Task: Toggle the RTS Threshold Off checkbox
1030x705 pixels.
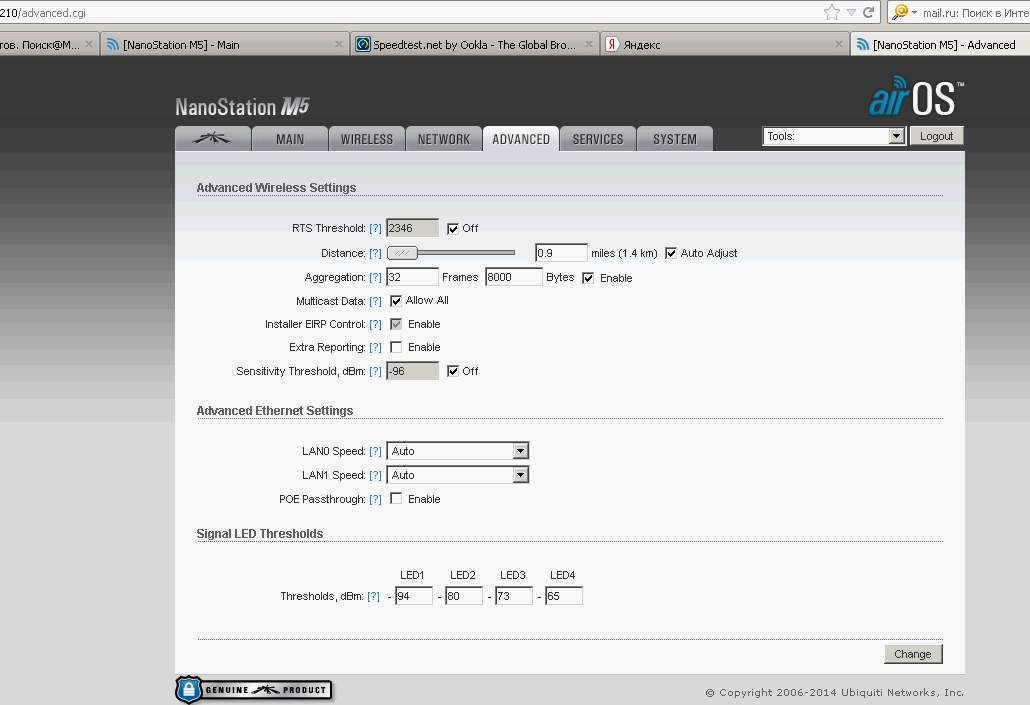Action: [453, 229]
